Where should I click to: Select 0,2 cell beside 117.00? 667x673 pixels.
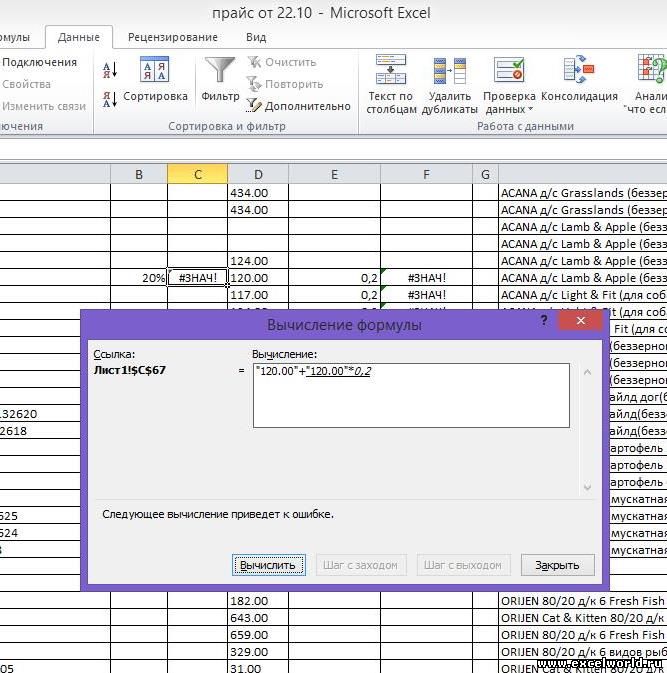pos(334,295)
